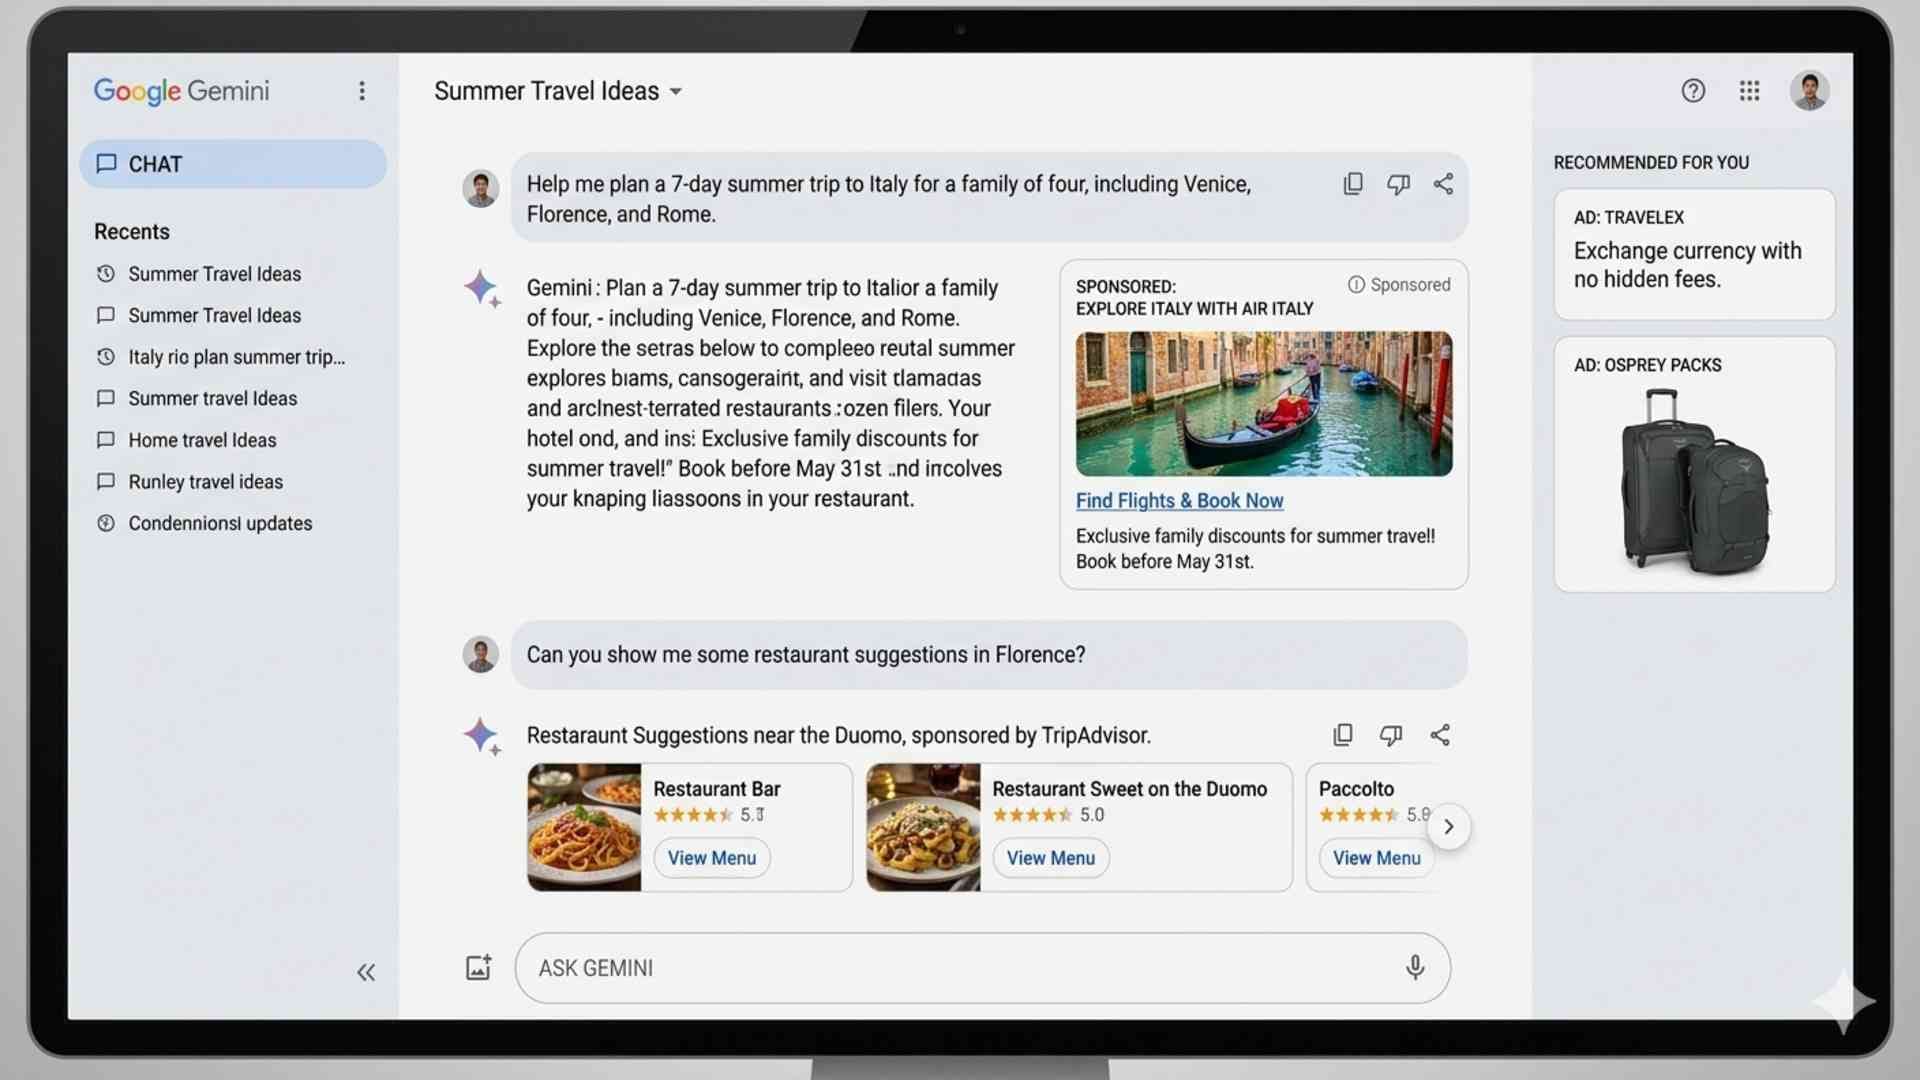This screenshot has width=1920, height=1080.
Task: Share the first Italy trip prompt
Action: tap(1443, 184)
